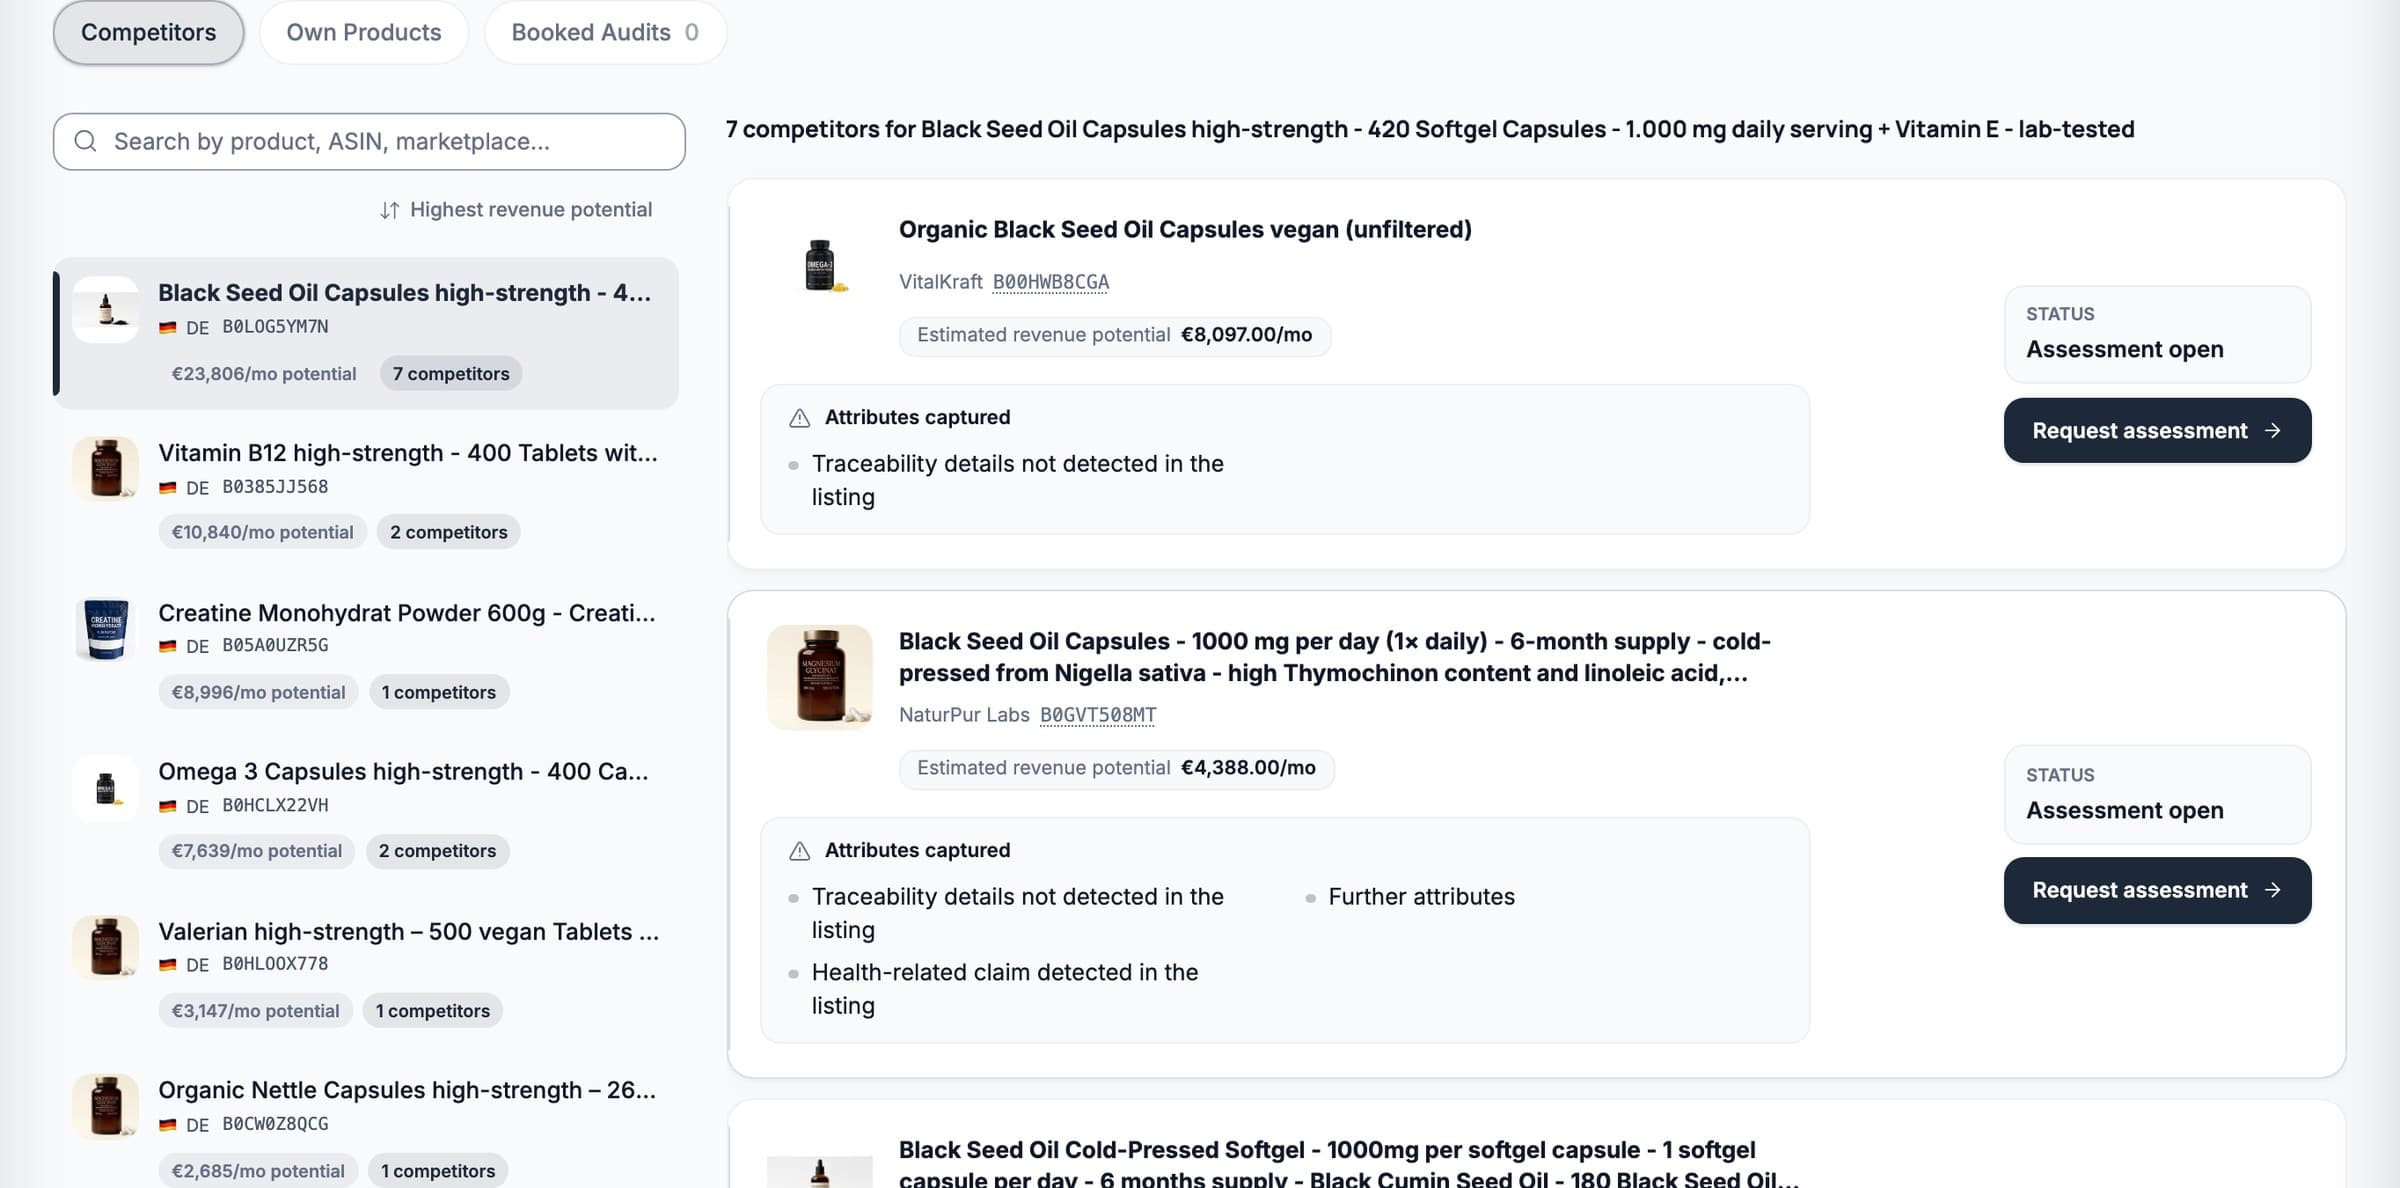Screen dimensions: 2400x1188
Task: Click German flag beside B0CW0Z8QCG
Action: click(x=168, y=1125)
